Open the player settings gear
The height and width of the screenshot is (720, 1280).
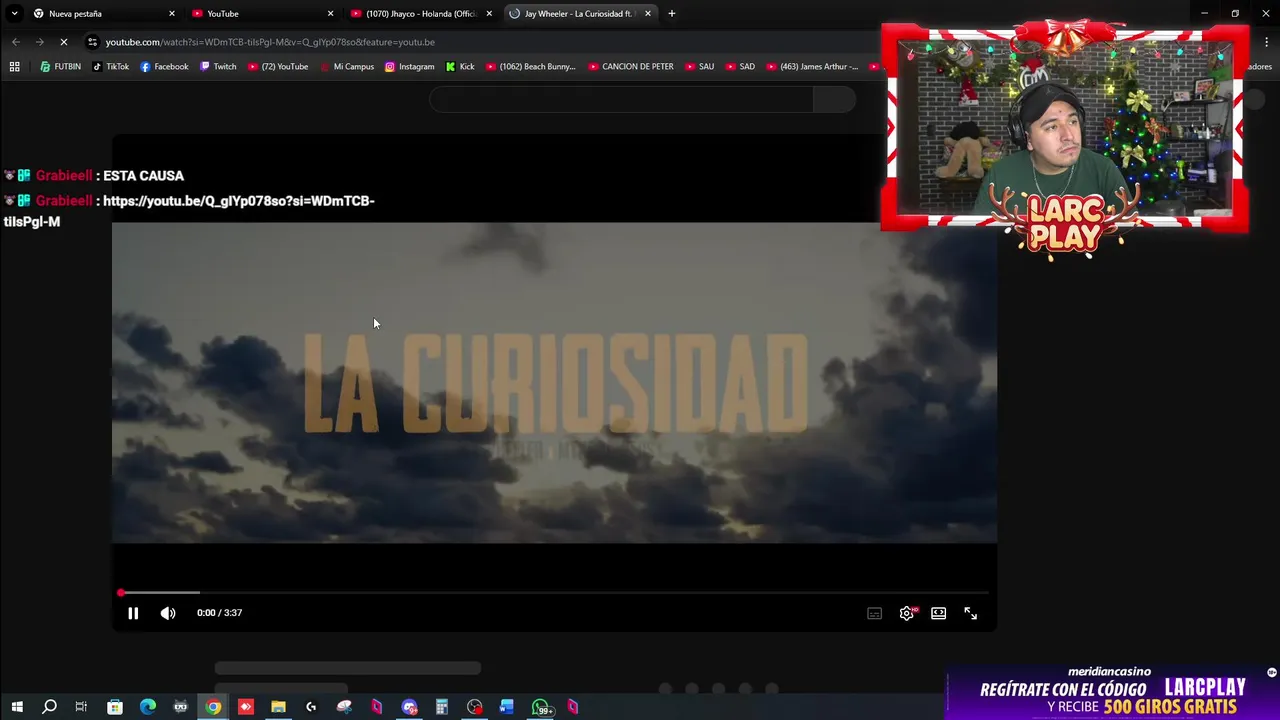pos(907,613)
